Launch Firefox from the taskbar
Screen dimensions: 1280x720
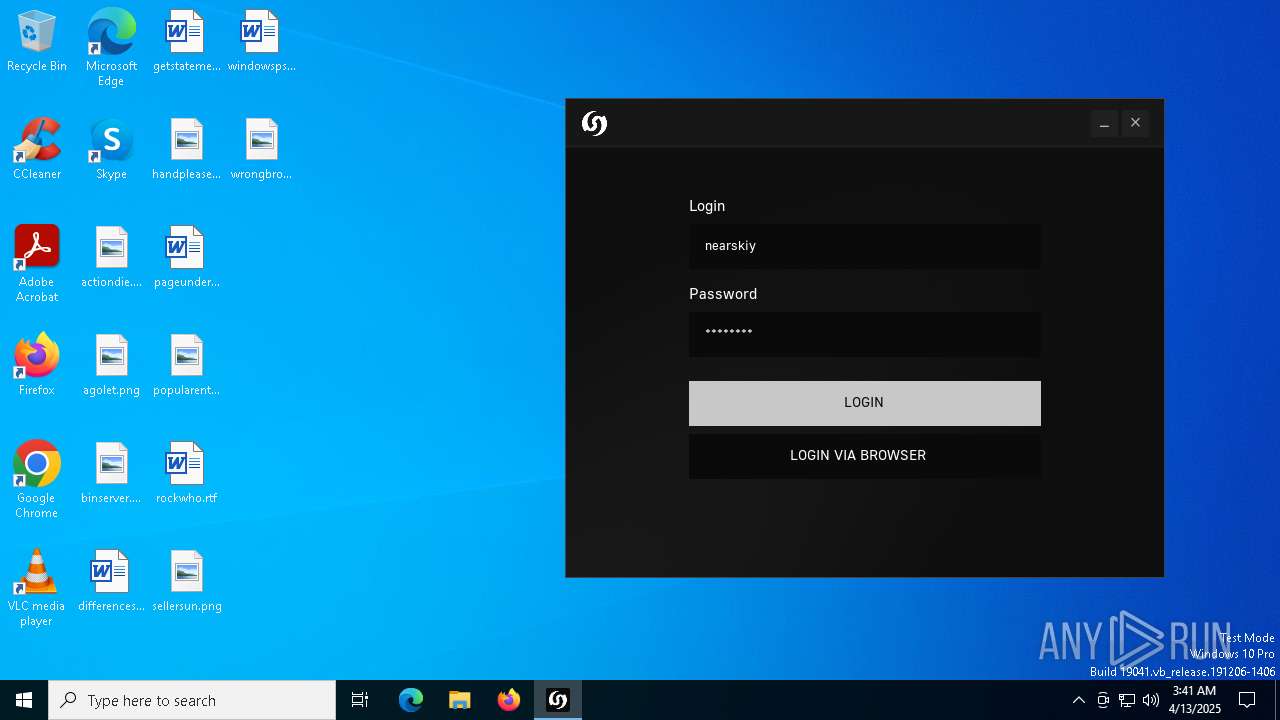509,700
